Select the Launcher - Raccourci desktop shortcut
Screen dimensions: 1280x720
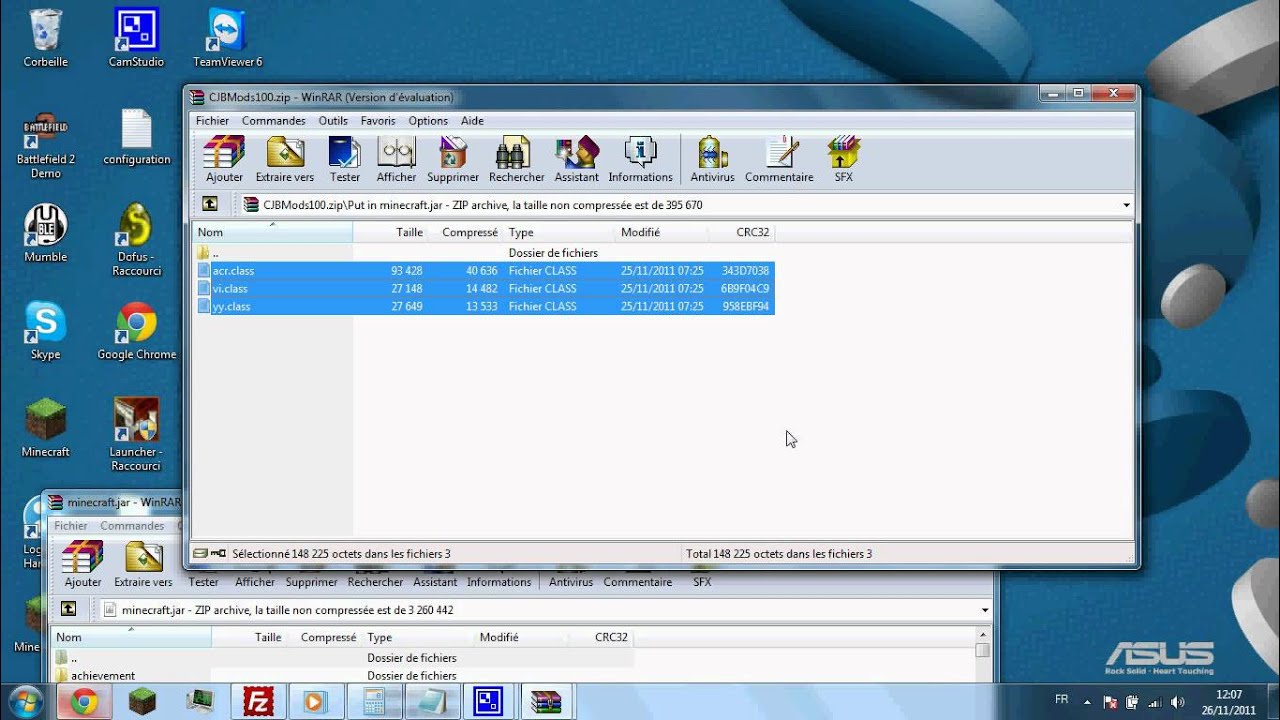tap(136, 435)
